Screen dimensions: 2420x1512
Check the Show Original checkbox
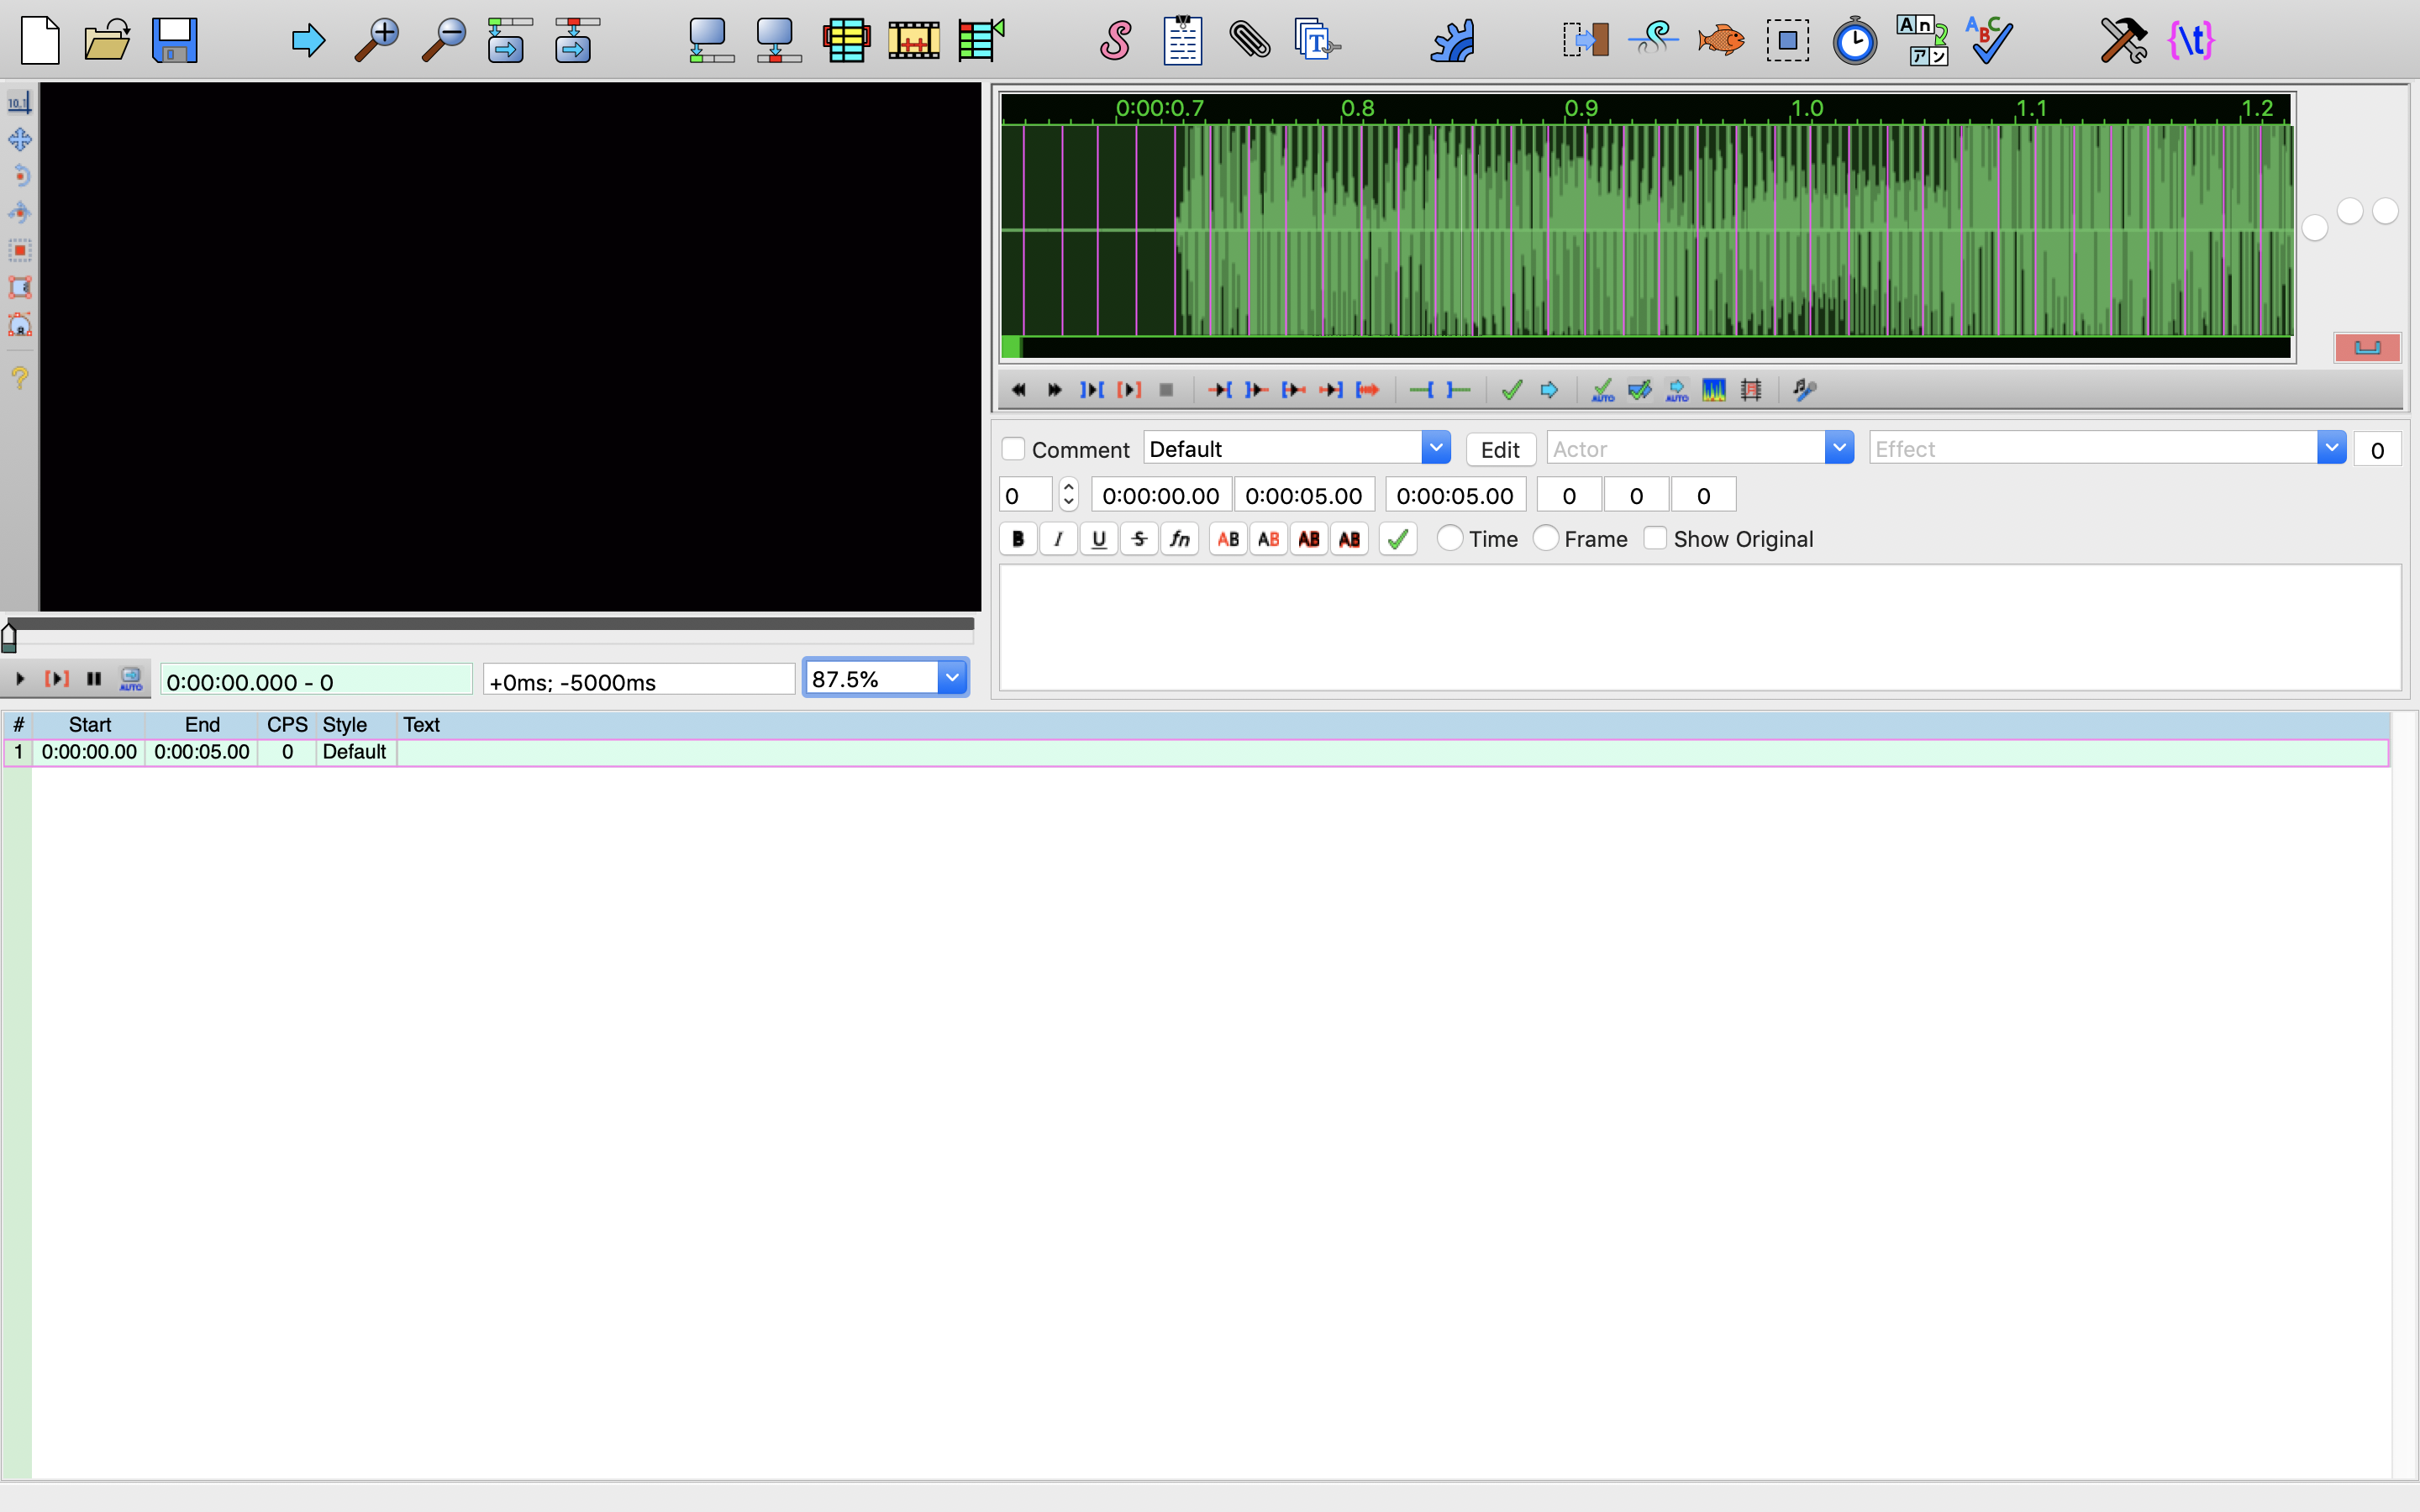pos(1655,538)
